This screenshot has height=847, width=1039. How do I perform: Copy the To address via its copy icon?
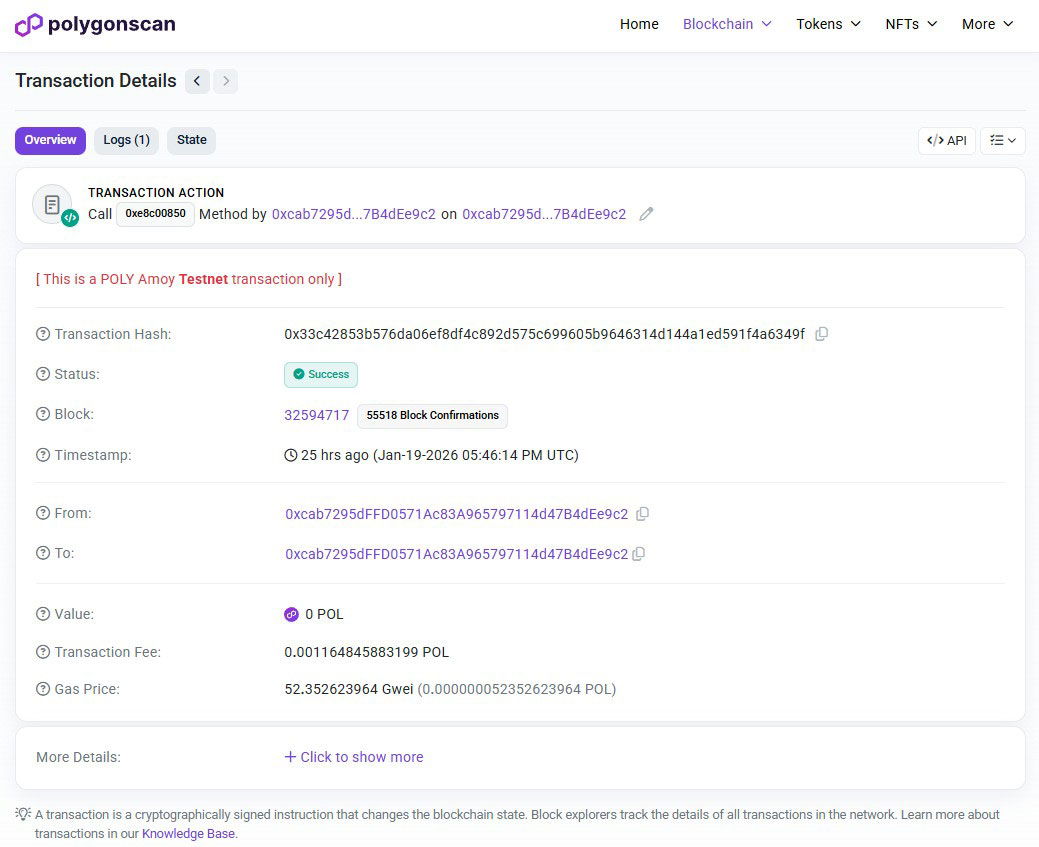click(639, 554)
